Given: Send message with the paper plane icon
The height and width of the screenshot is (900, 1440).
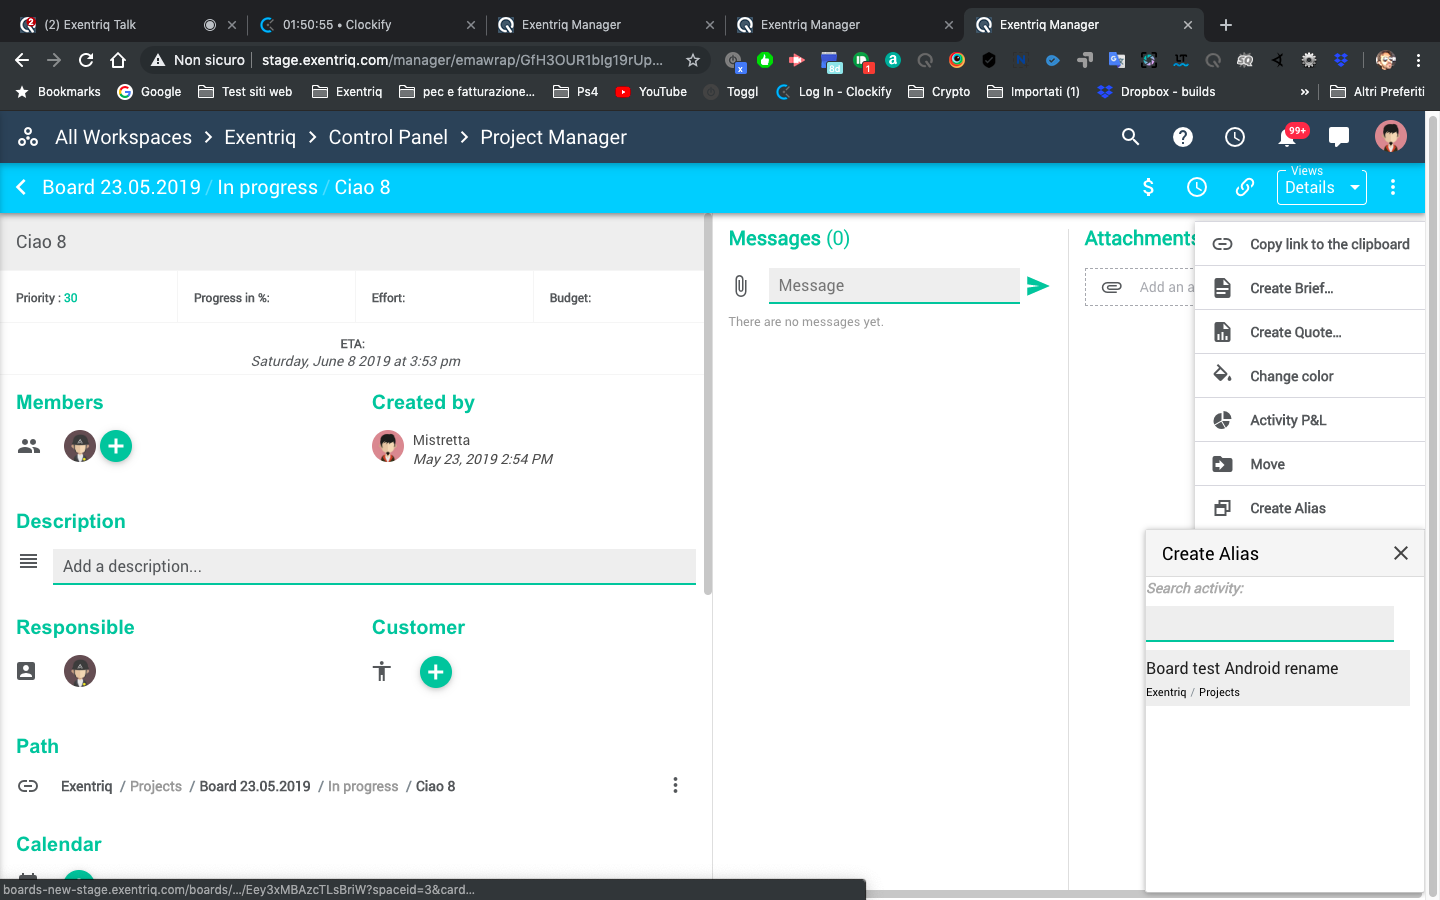Looking at the screenshot, I should (x=1038, y=286).
